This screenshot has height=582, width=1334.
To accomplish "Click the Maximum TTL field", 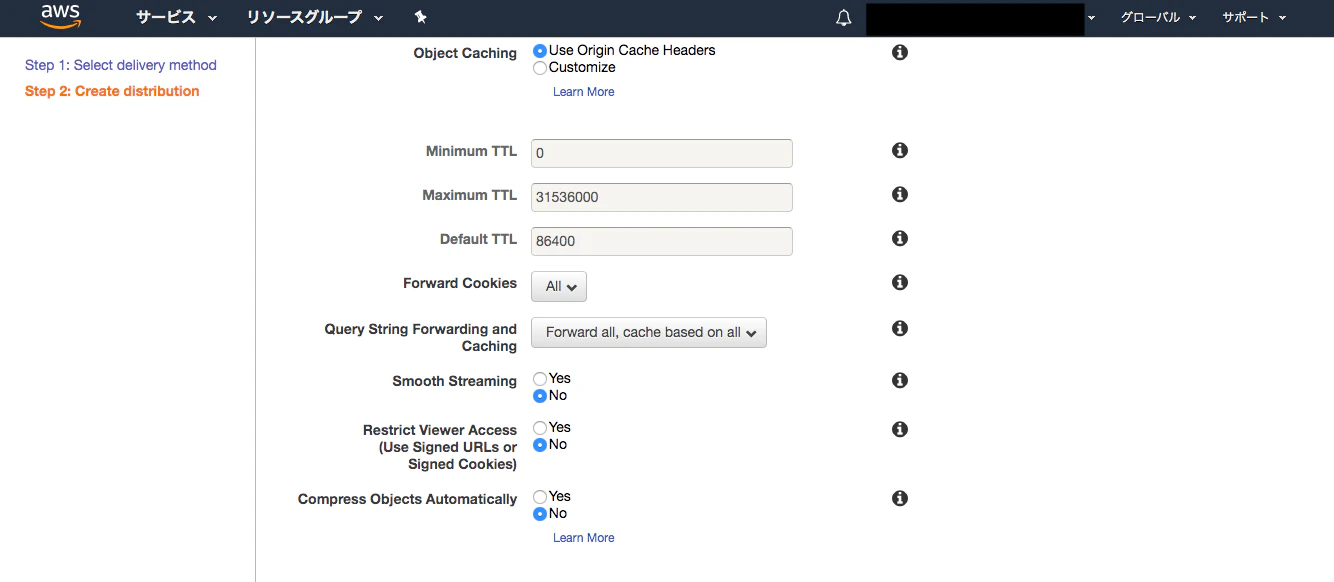I will click(662, 197).
